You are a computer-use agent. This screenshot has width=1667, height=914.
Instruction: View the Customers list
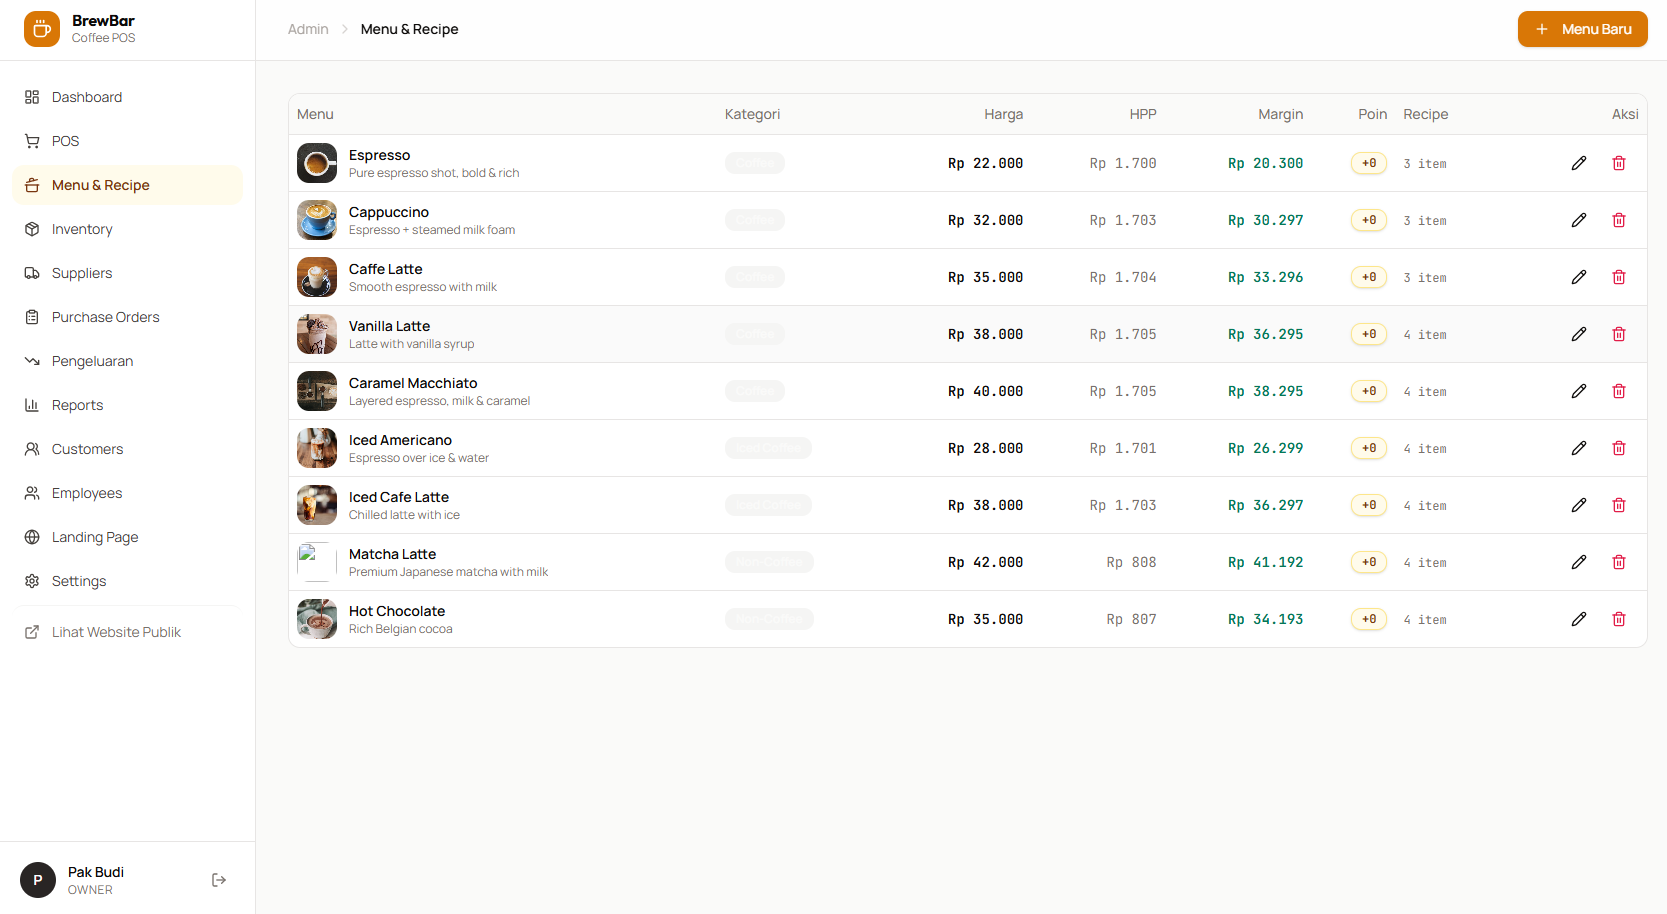[127, 449]
